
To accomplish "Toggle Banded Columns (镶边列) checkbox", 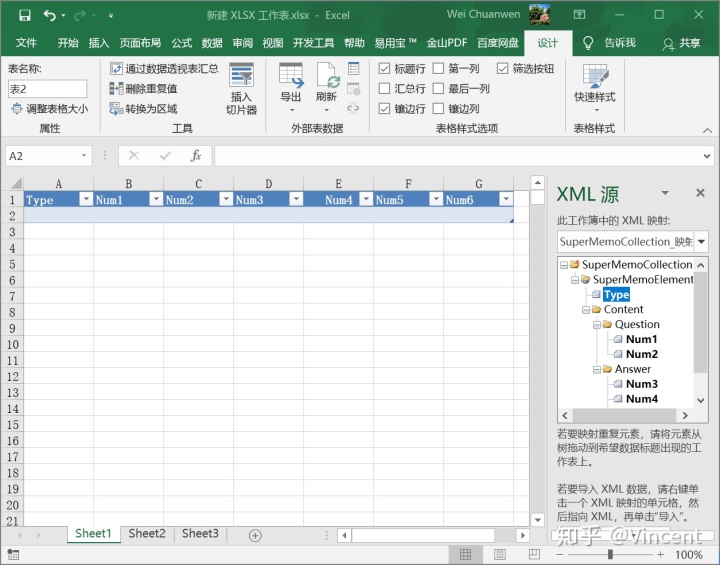I will [x=439, y=109].
